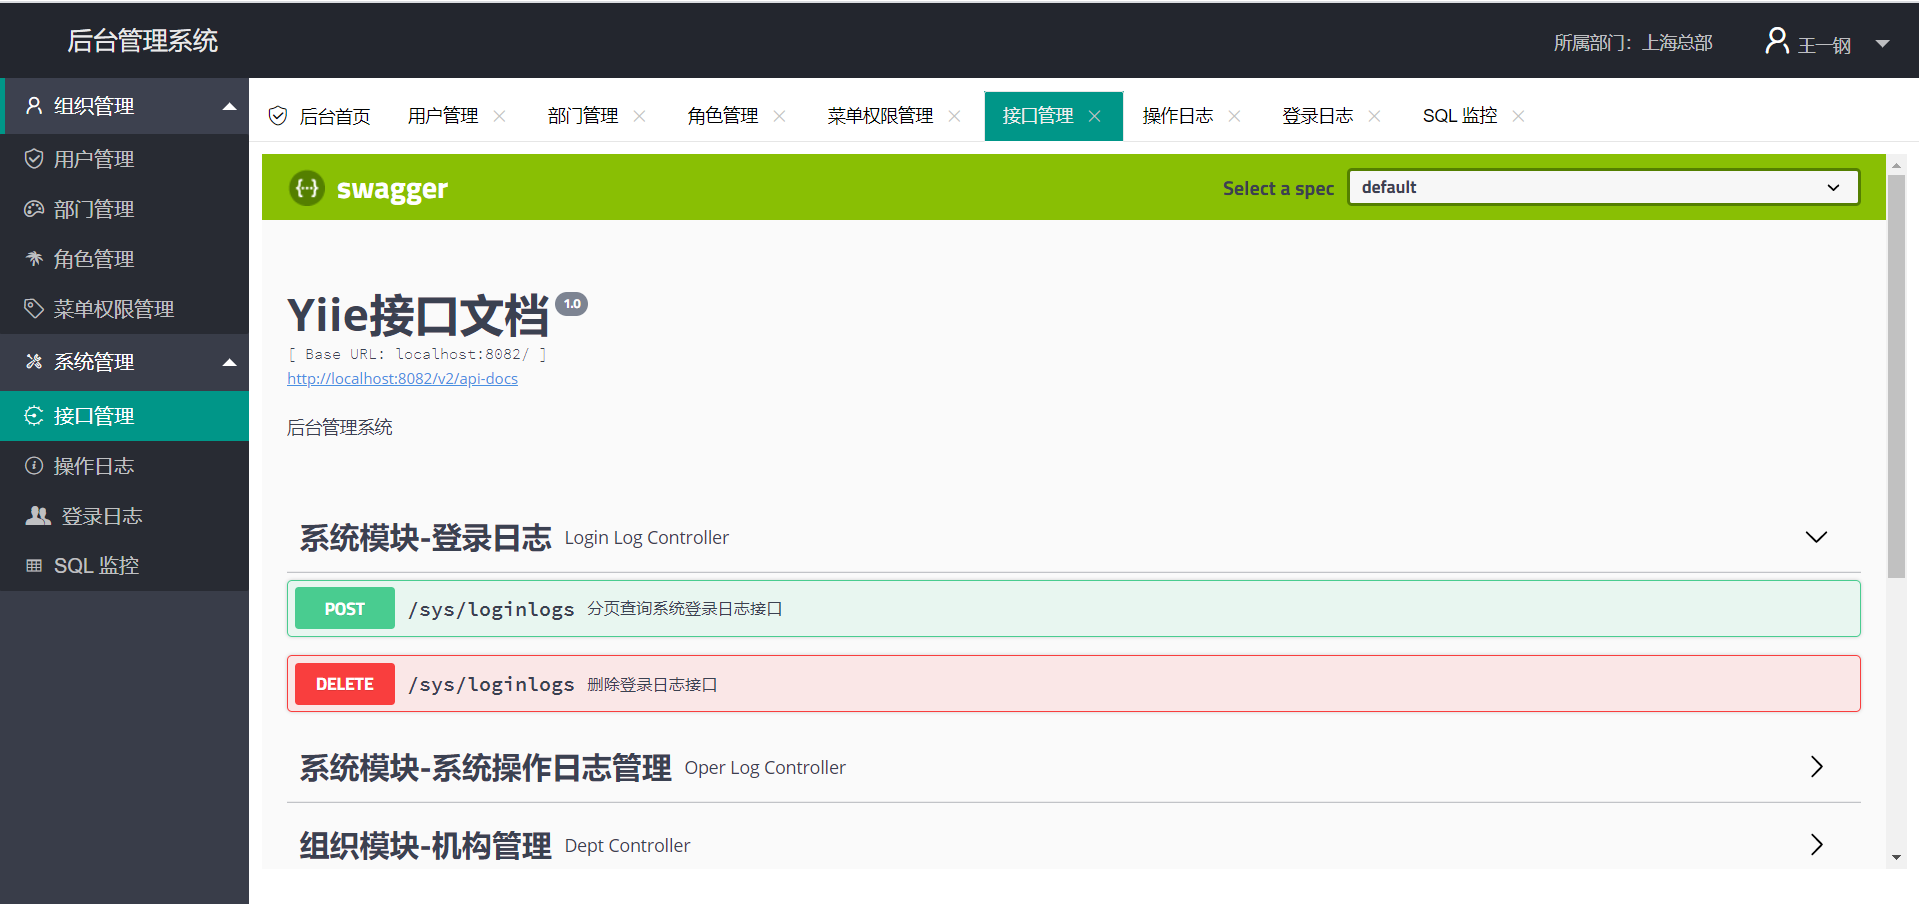1919x904 pixels.
Task: Close the 菜单权限管理 tab
Action: 954,116
